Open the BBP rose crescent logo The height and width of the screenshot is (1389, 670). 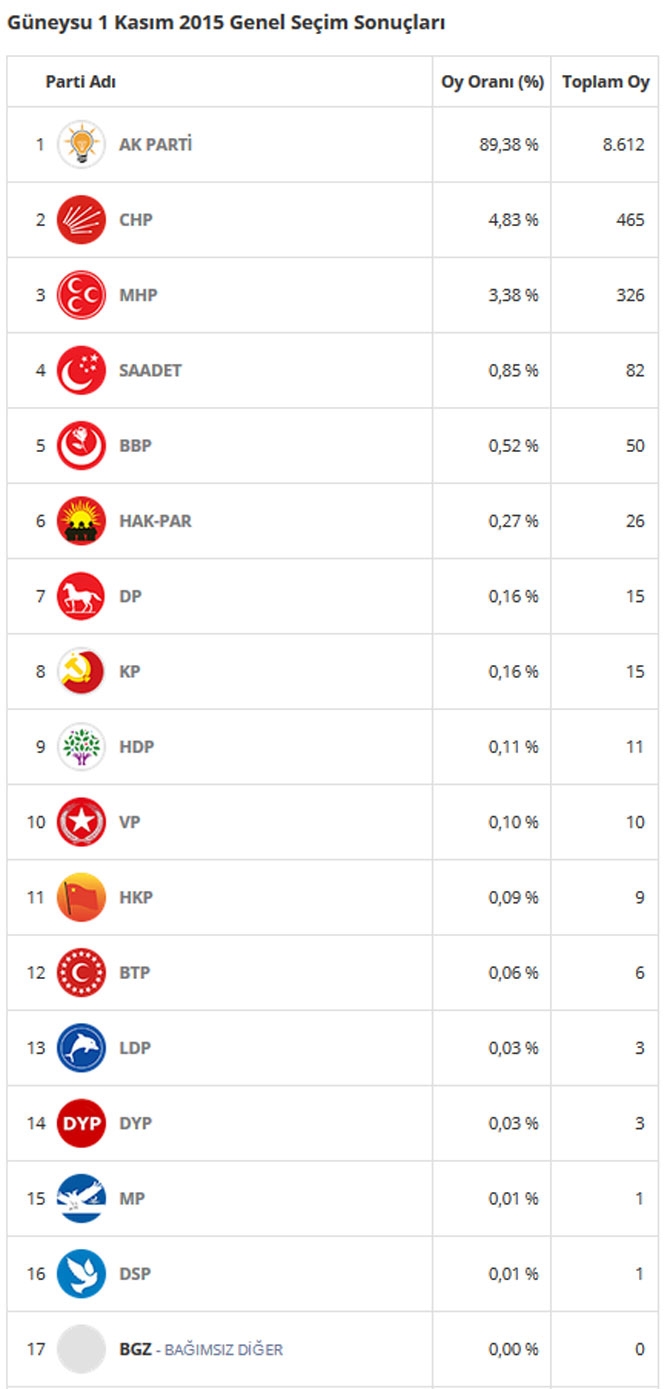[81, 445]
